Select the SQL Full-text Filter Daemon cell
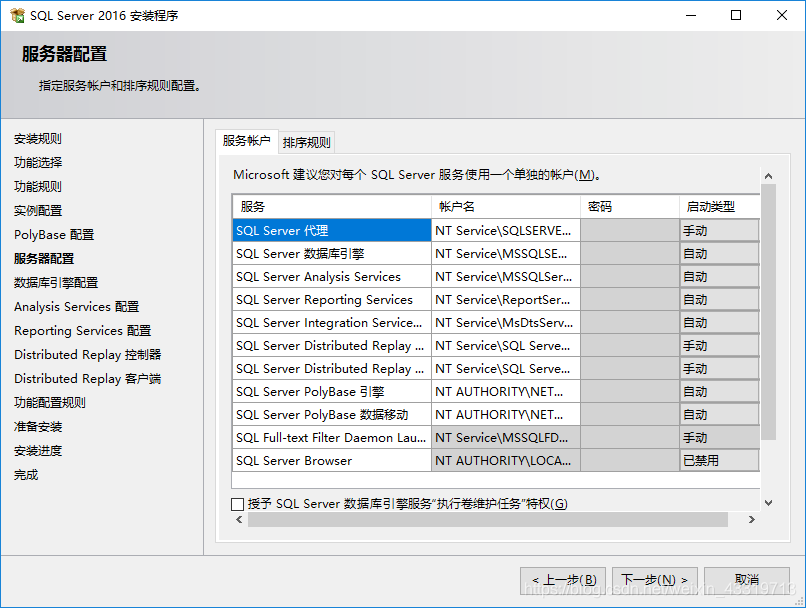This screenshot has width=806, height=608. (332, 438)
